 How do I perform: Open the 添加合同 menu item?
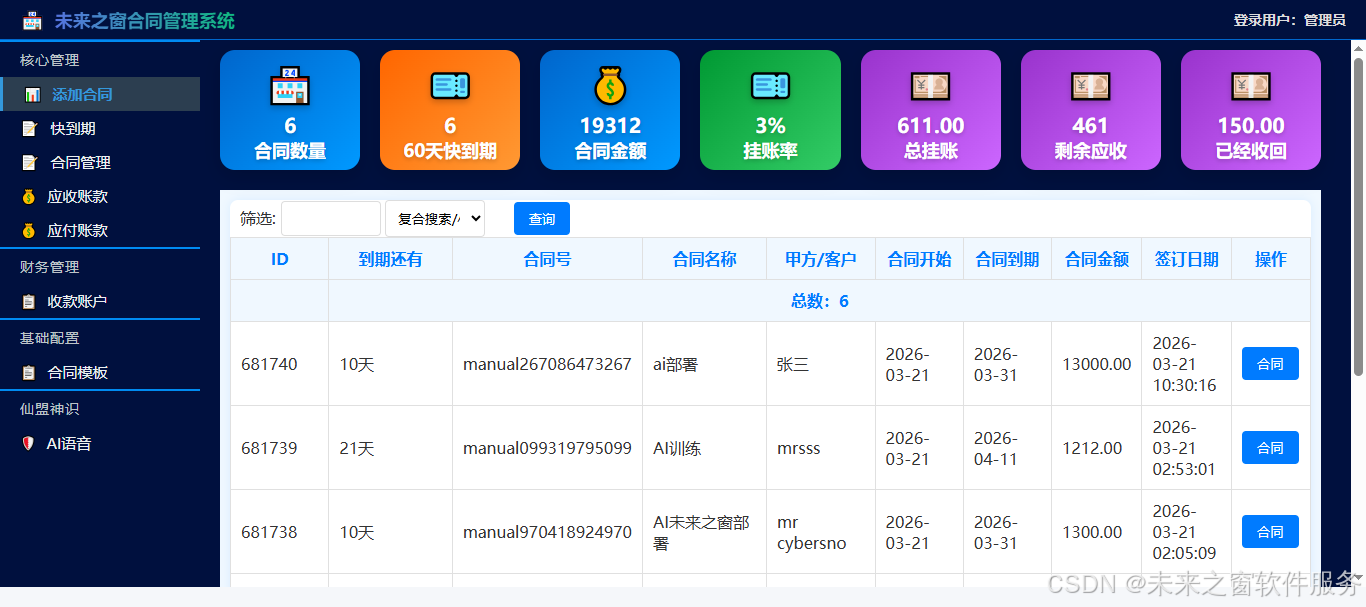[100, 94]
